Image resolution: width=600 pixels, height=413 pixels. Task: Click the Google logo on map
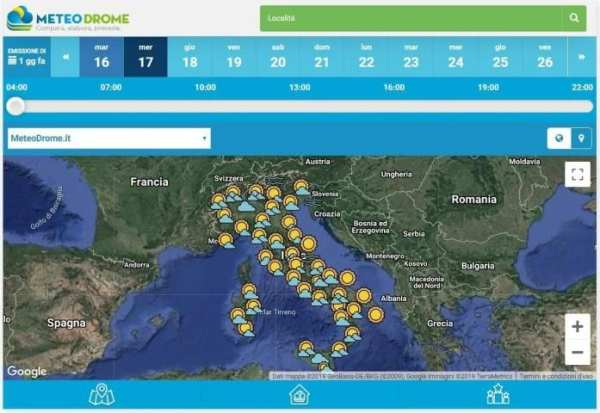pos(27,371)
